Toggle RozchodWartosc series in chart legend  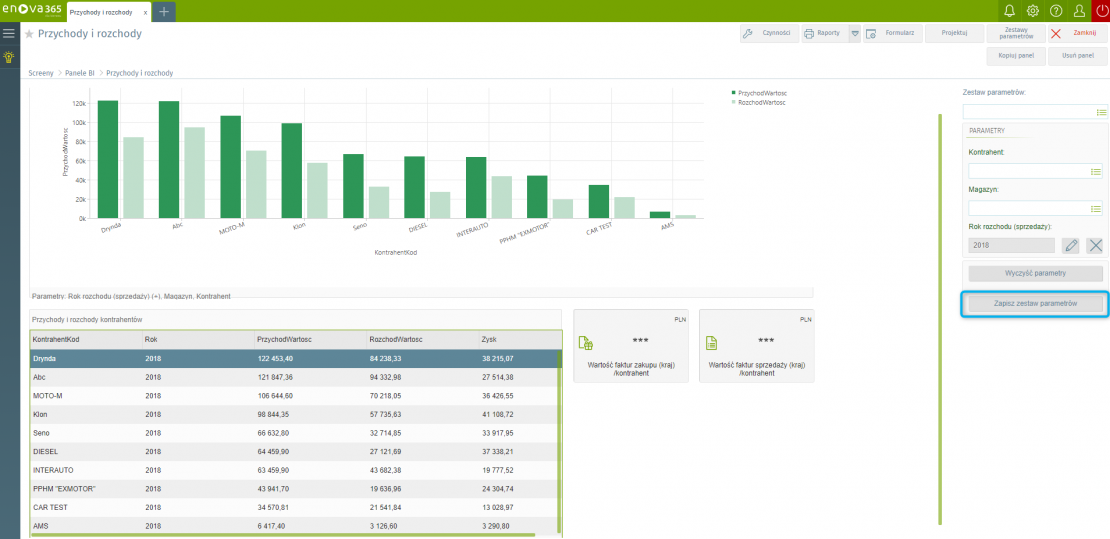(x=759, y=102)
